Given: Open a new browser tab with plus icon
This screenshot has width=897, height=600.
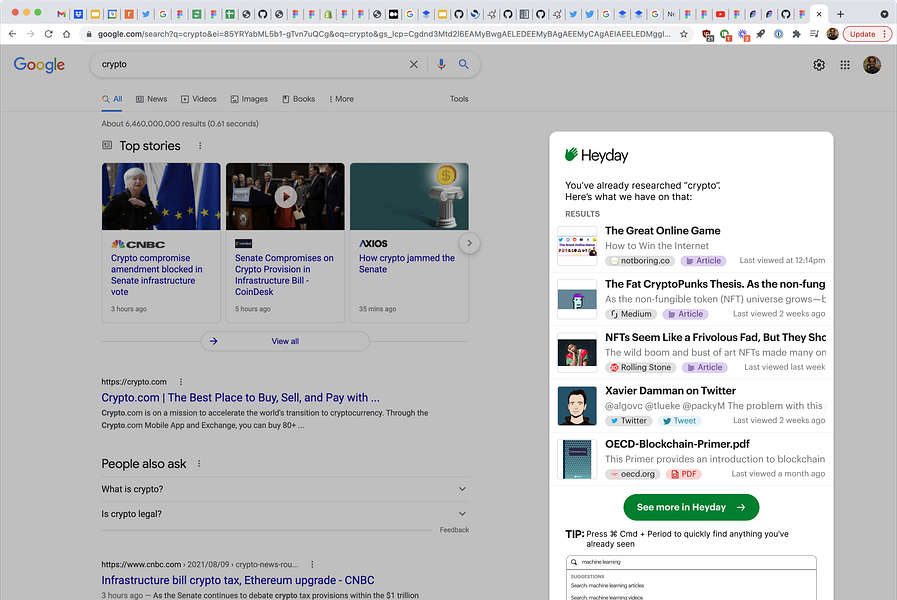Looking at the screenshot, I should click(840, 14).
